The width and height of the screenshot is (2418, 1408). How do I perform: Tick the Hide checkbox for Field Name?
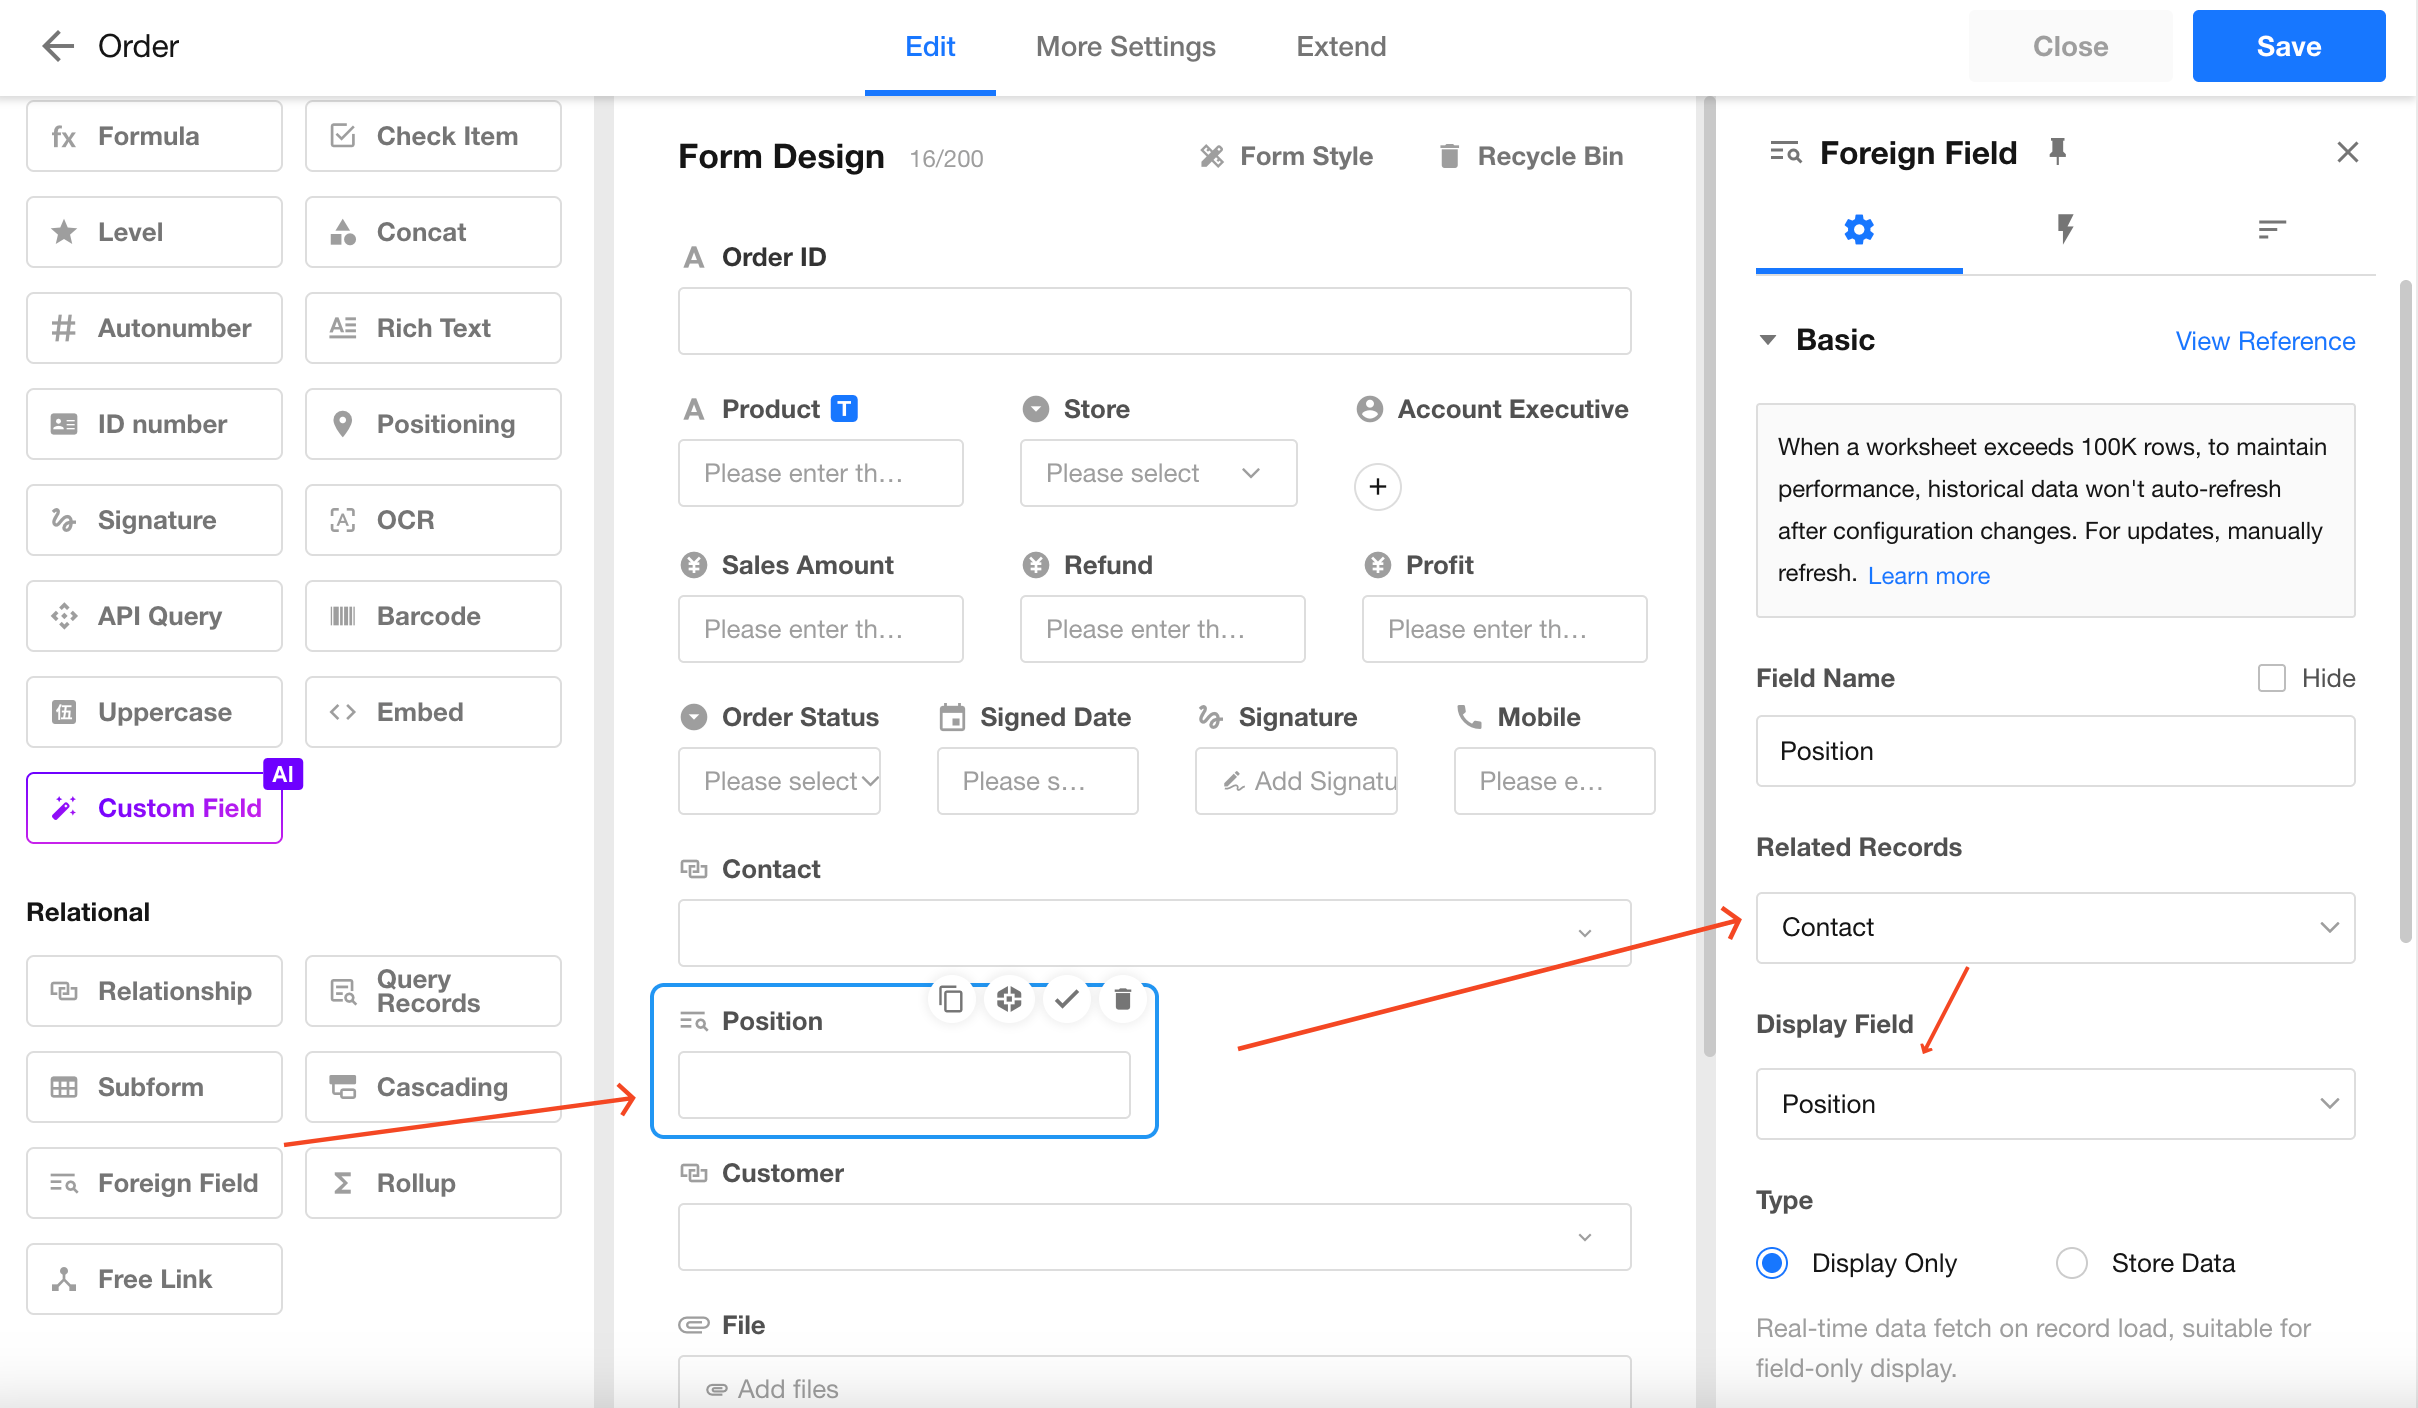coord(2271,678)
